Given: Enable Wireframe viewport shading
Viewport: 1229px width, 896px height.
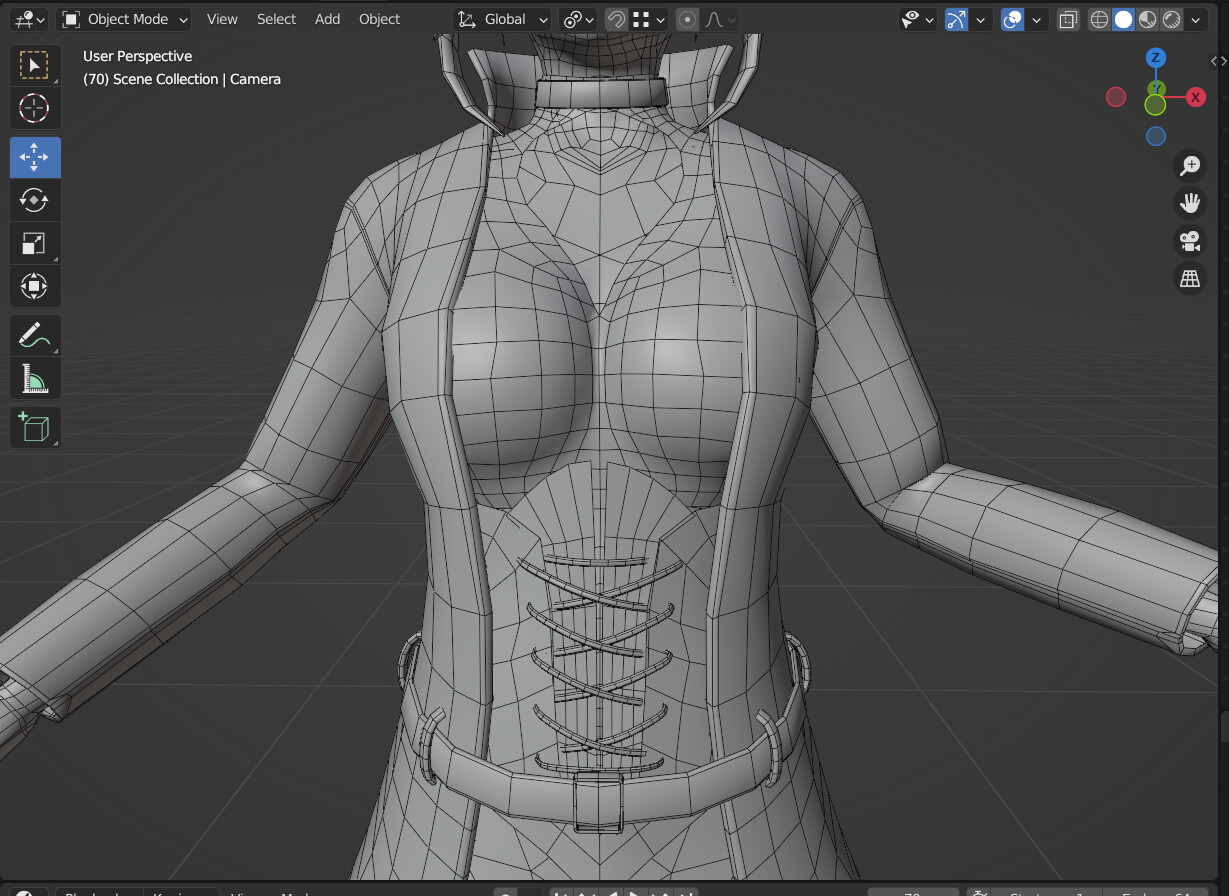Looking at the screenshot, I should 1098,19.
